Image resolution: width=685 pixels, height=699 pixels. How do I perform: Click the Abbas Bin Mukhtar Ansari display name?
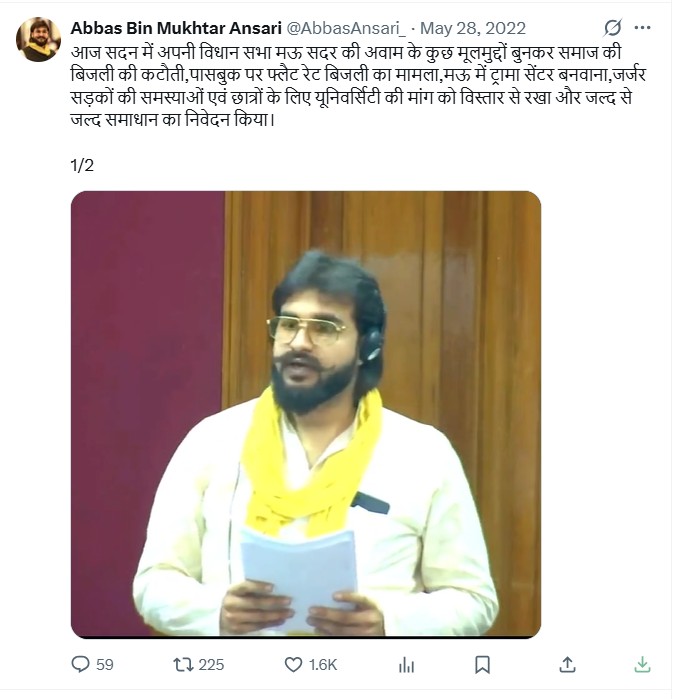pos(176,28)
